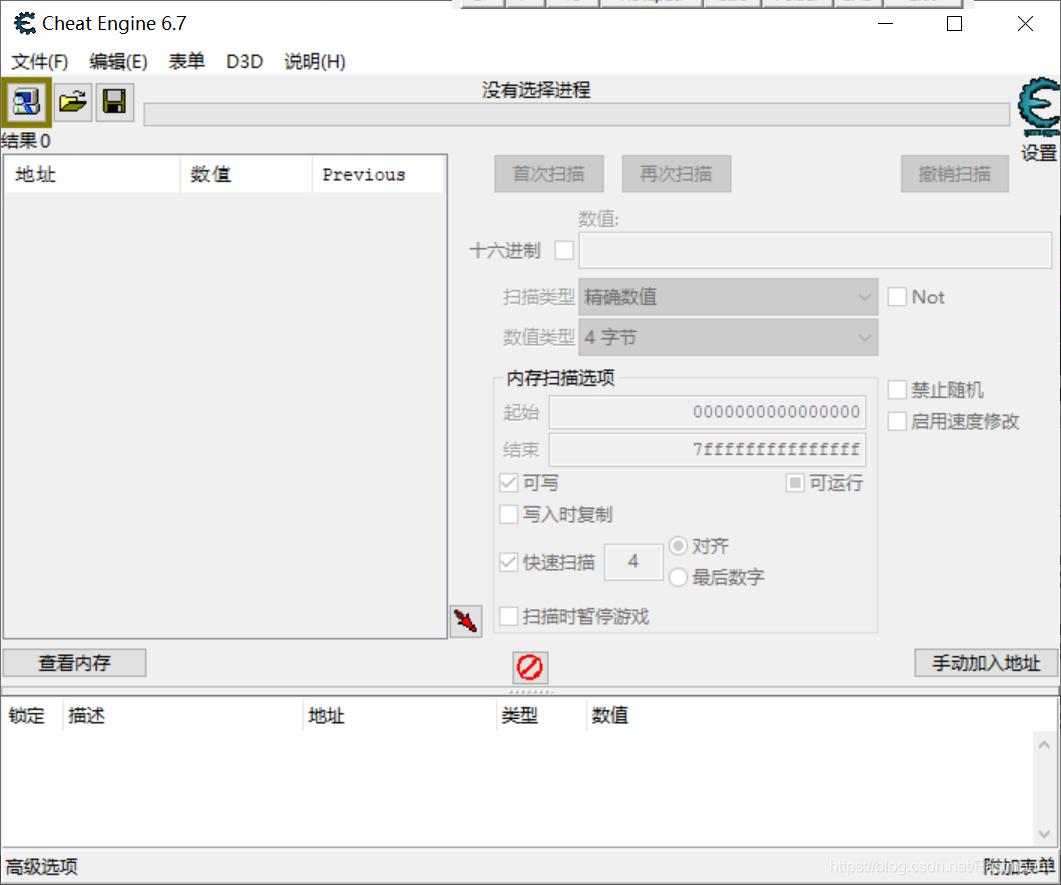
Task: Click the 撤销扫描 button
Action: (955, 174)
